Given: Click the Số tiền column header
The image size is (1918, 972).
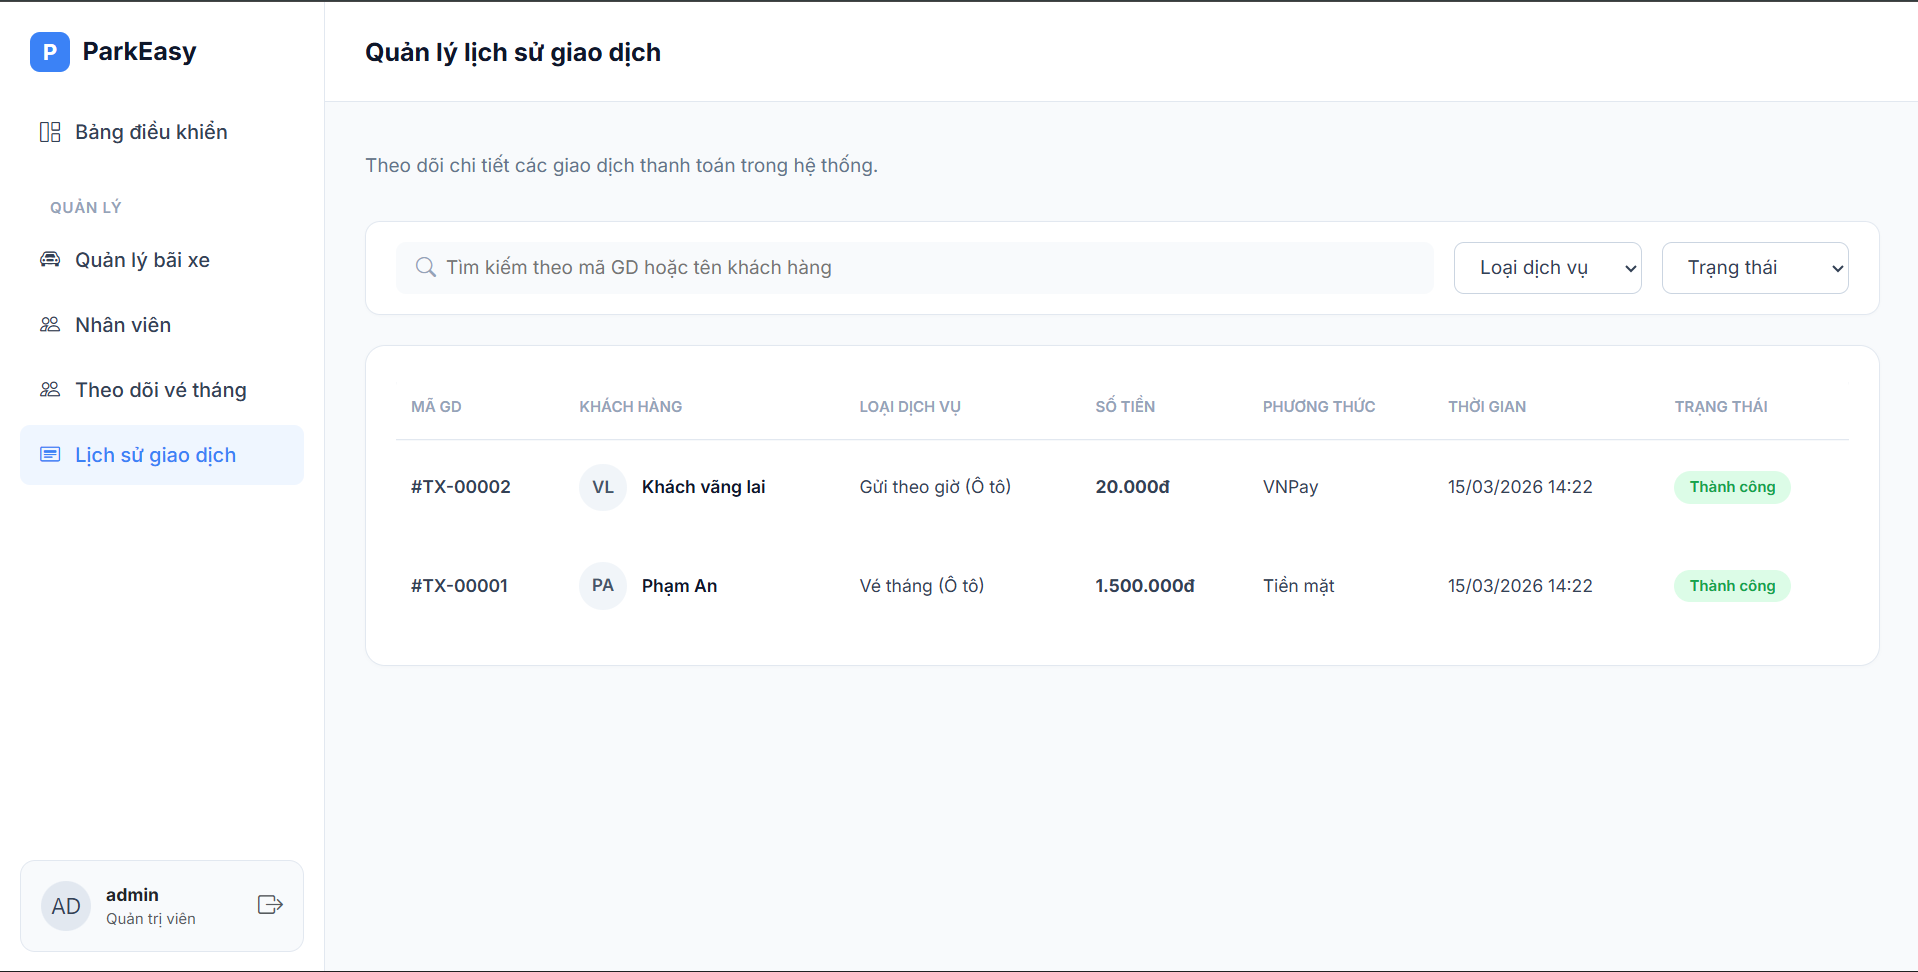Looking at the screenshot, I should 1125,407.
